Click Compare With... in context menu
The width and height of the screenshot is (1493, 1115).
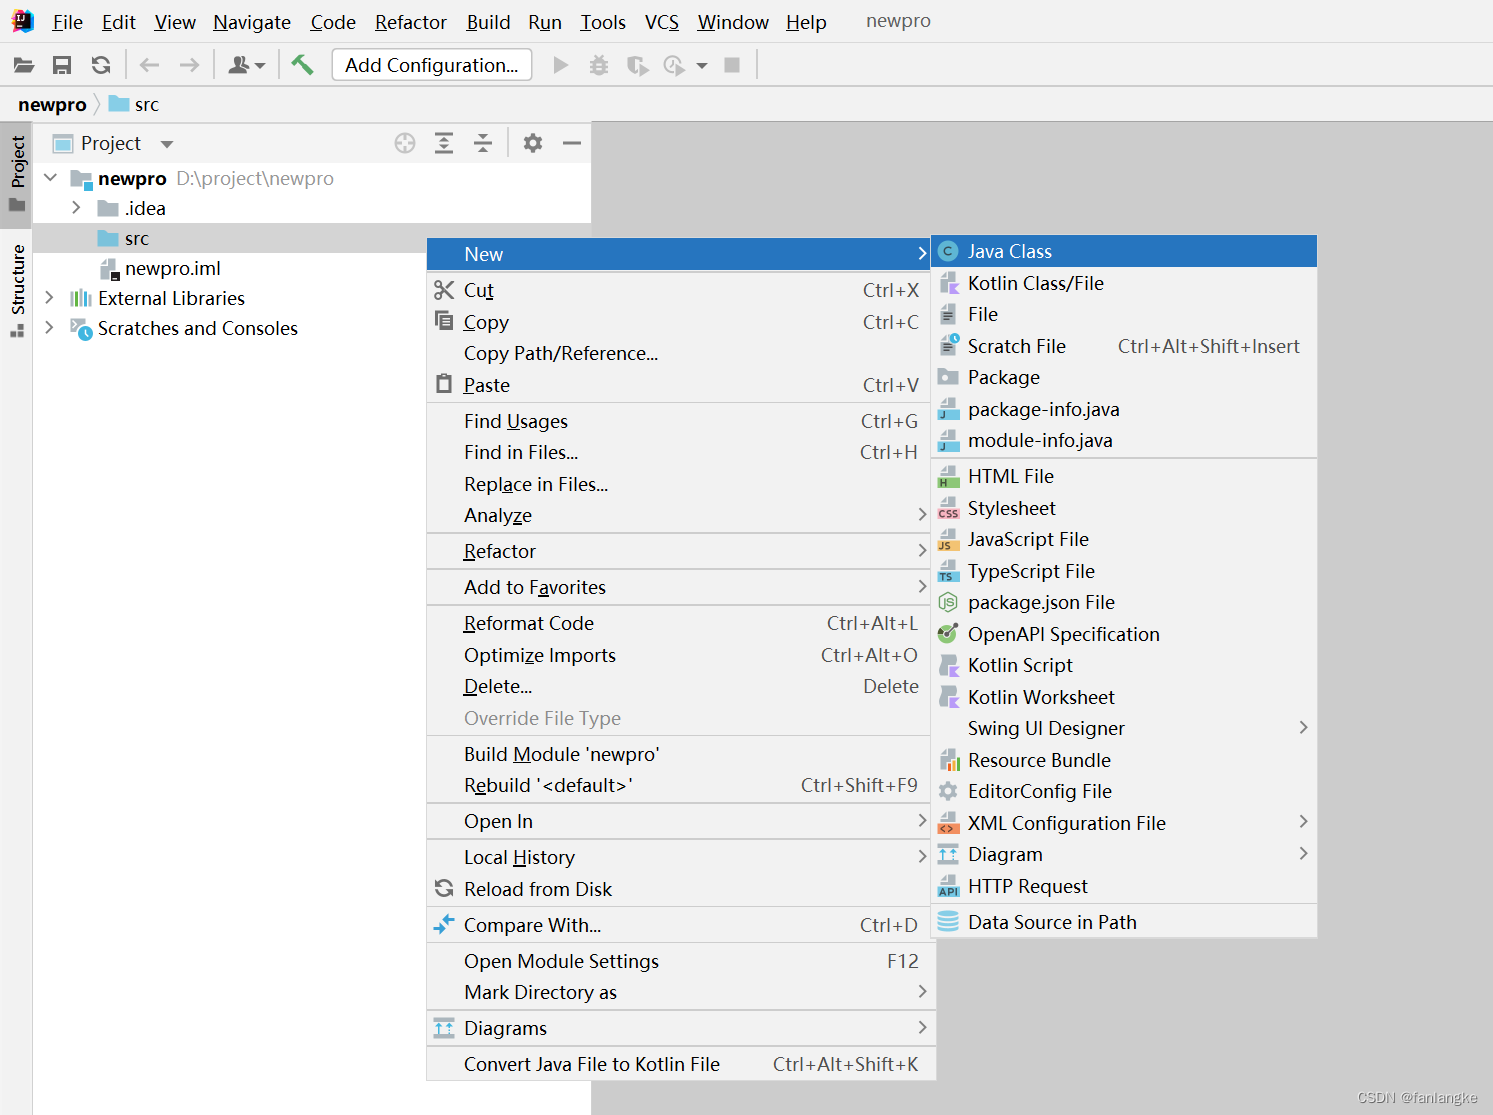pyautogui.click(x=679, y=925)
